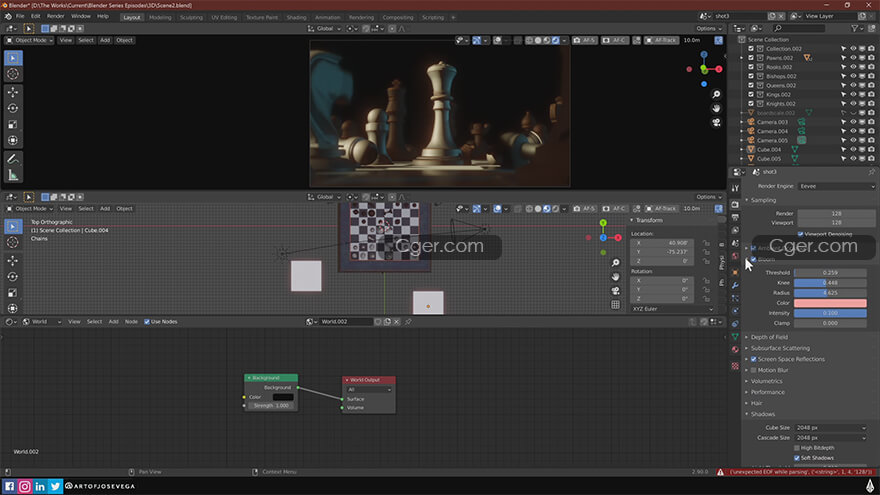
Task: Open the Node menu in the node editor
Action: pyautogui.click(x=131, y=322)
